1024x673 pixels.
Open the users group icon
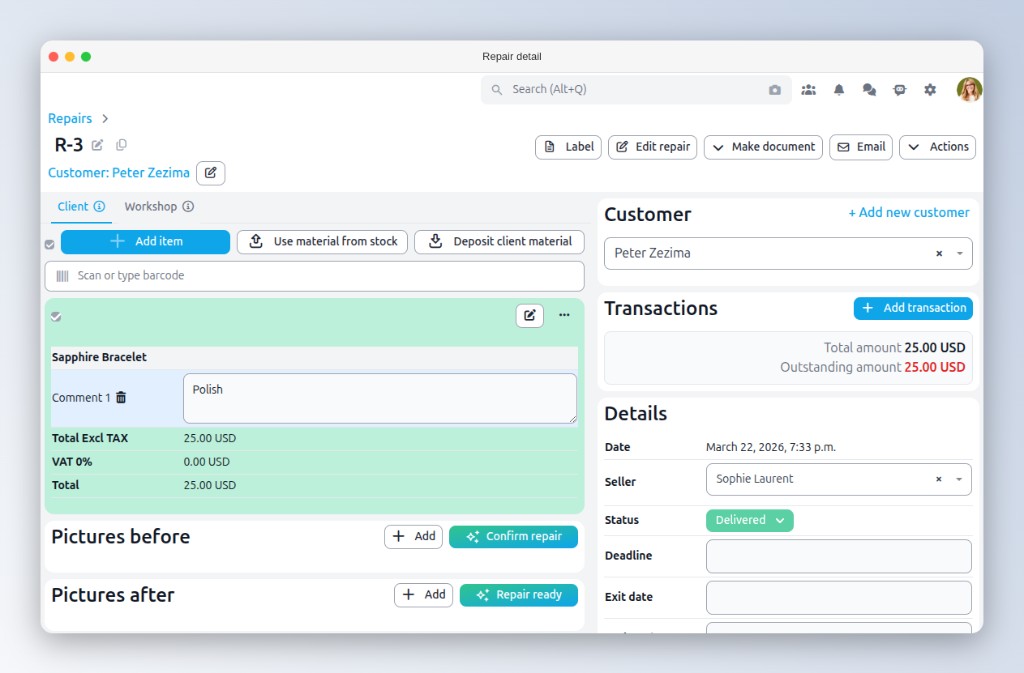(808, 90)
